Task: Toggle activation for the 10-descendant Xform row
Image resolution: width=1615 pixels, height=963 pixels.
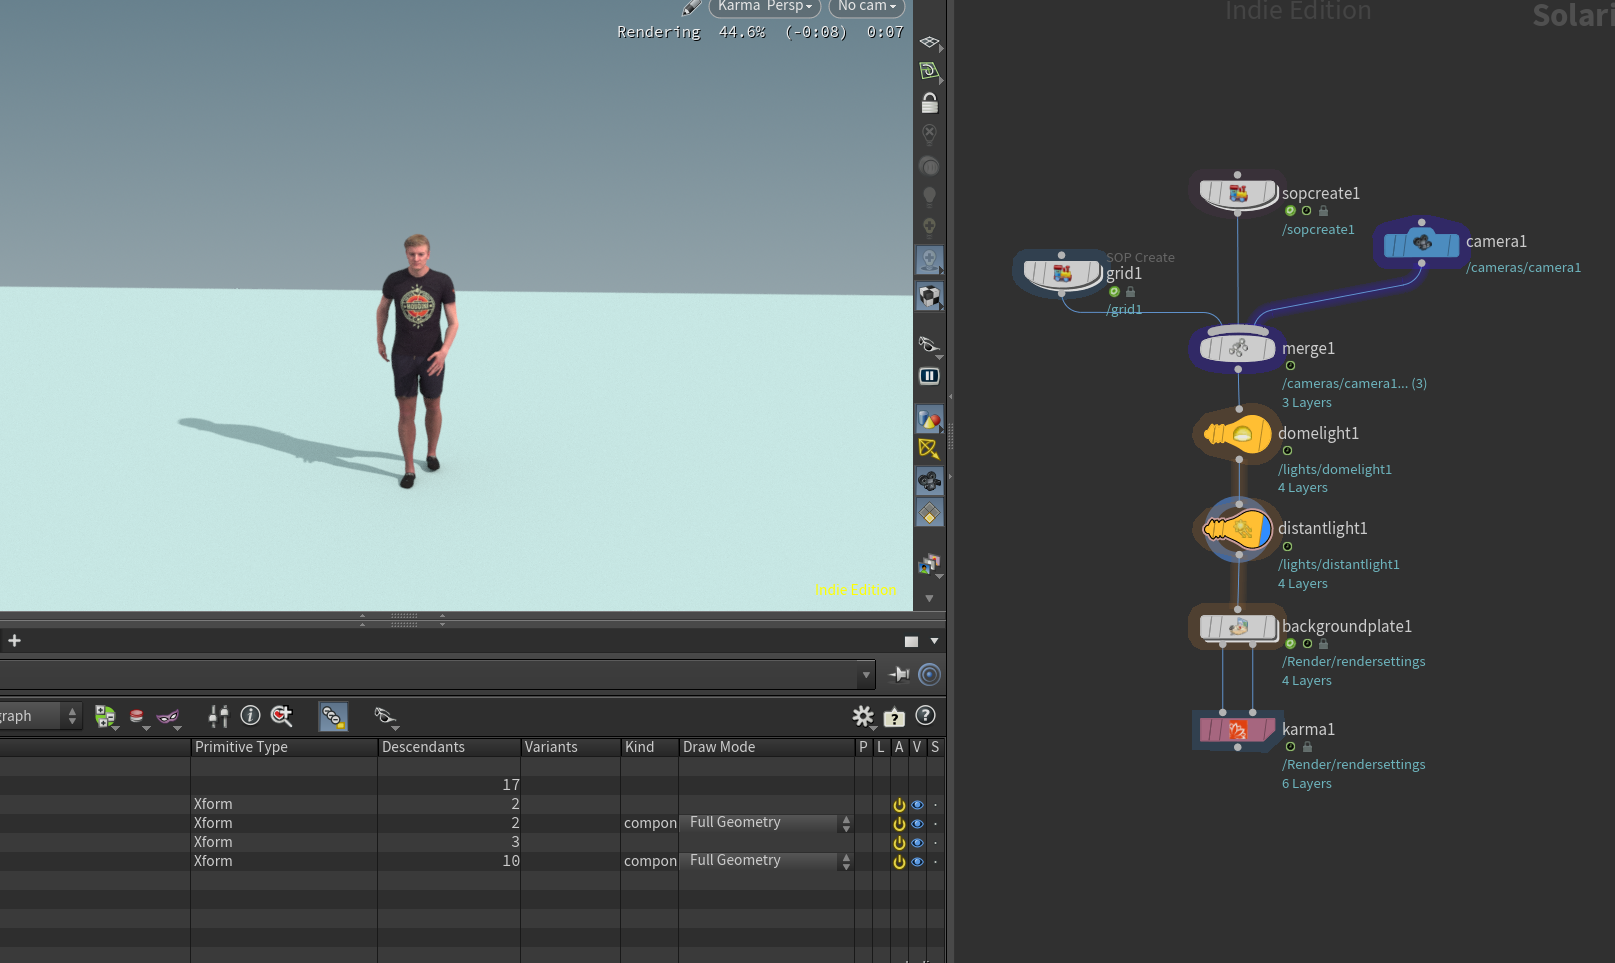Action: pyautogui.click(x=899, y=862)
